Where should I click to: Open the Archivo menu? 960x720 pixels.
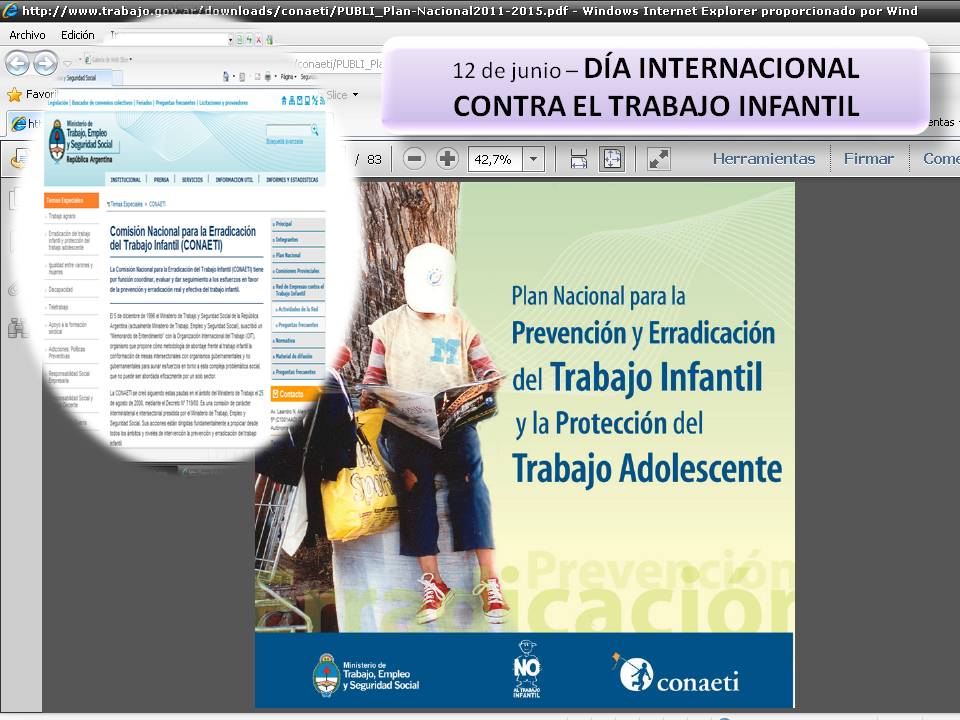[27, 35]
